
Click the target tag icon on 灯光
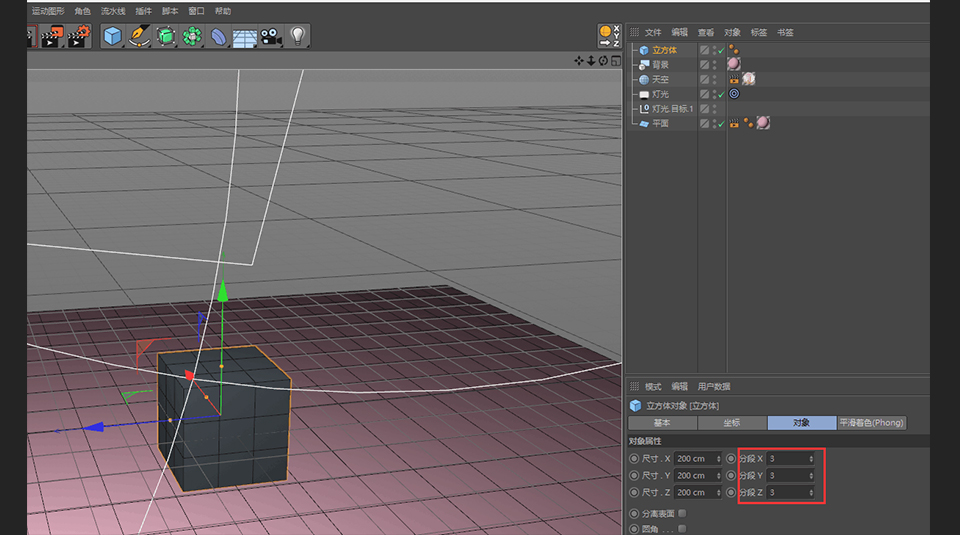tap(734, 94)
